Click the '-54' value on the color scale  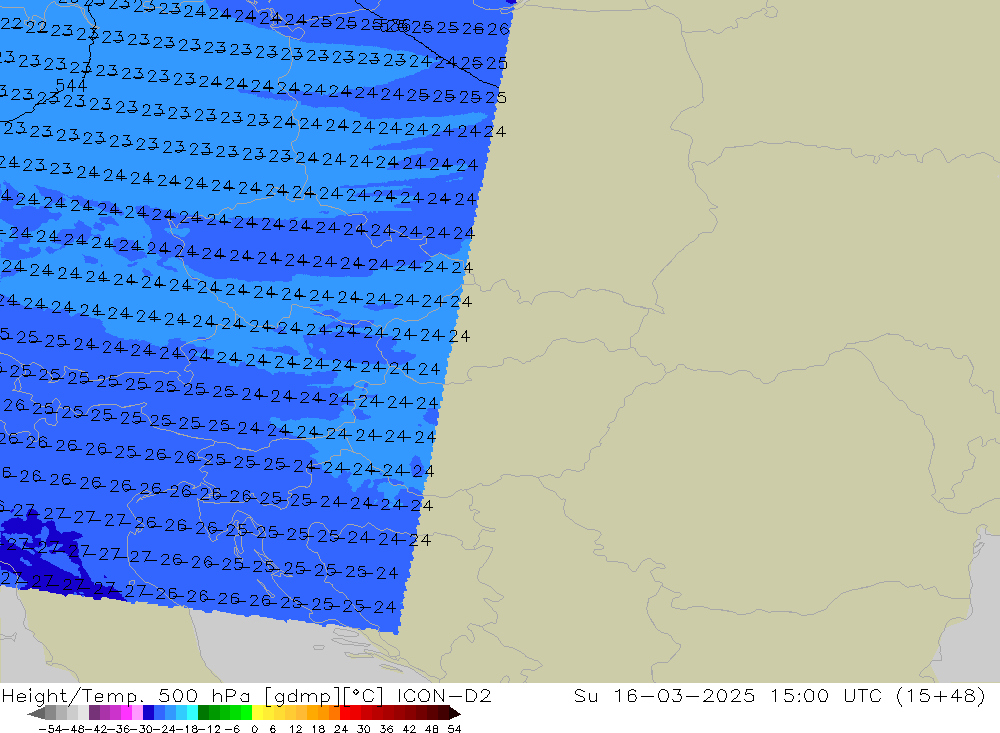50,729
